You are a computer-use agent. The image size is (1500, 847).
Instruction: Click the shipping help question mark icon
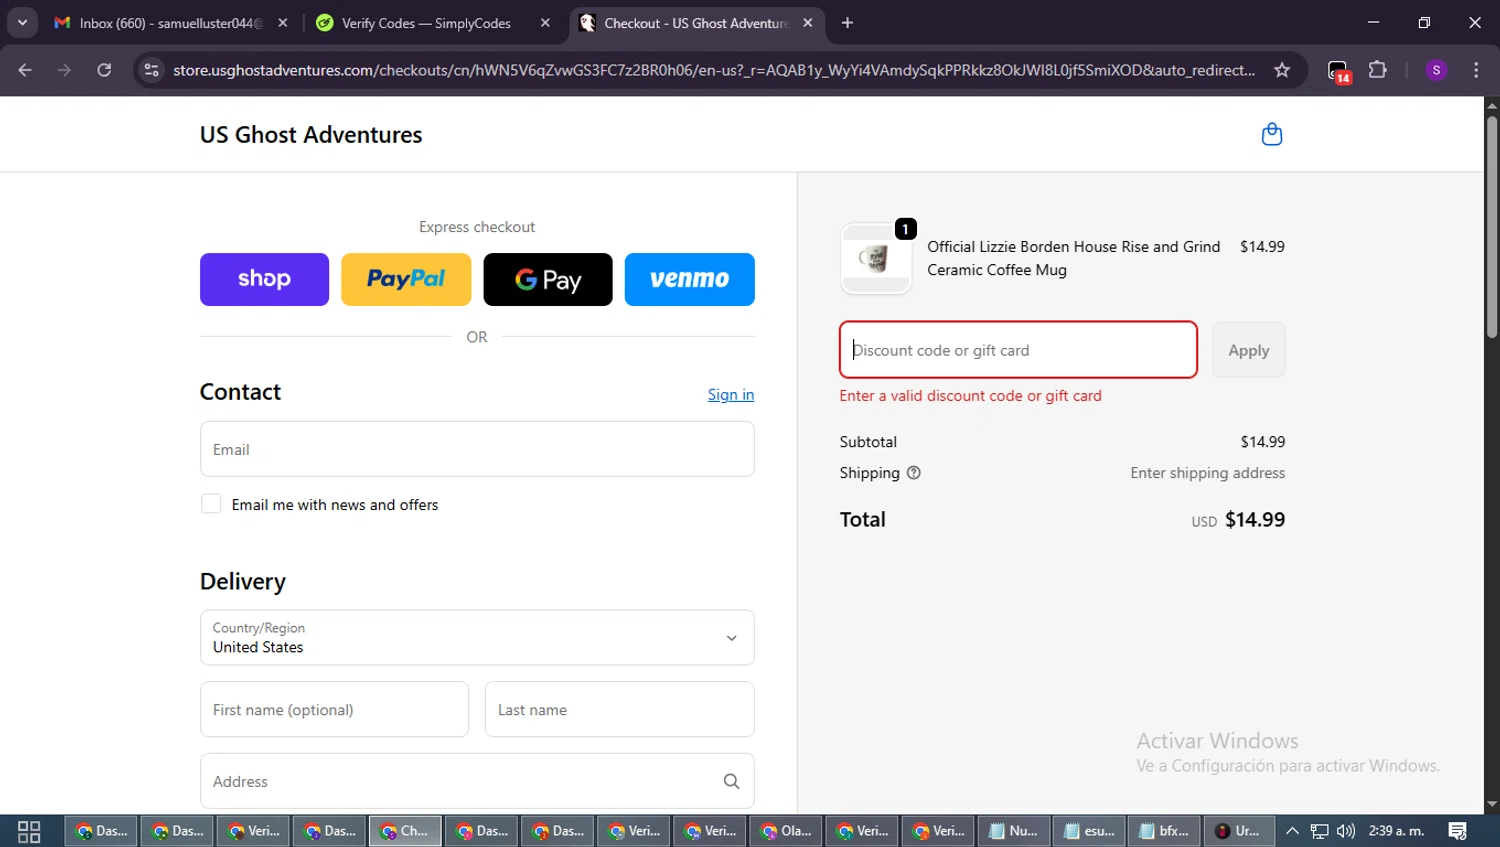click(x=913, y=473)
